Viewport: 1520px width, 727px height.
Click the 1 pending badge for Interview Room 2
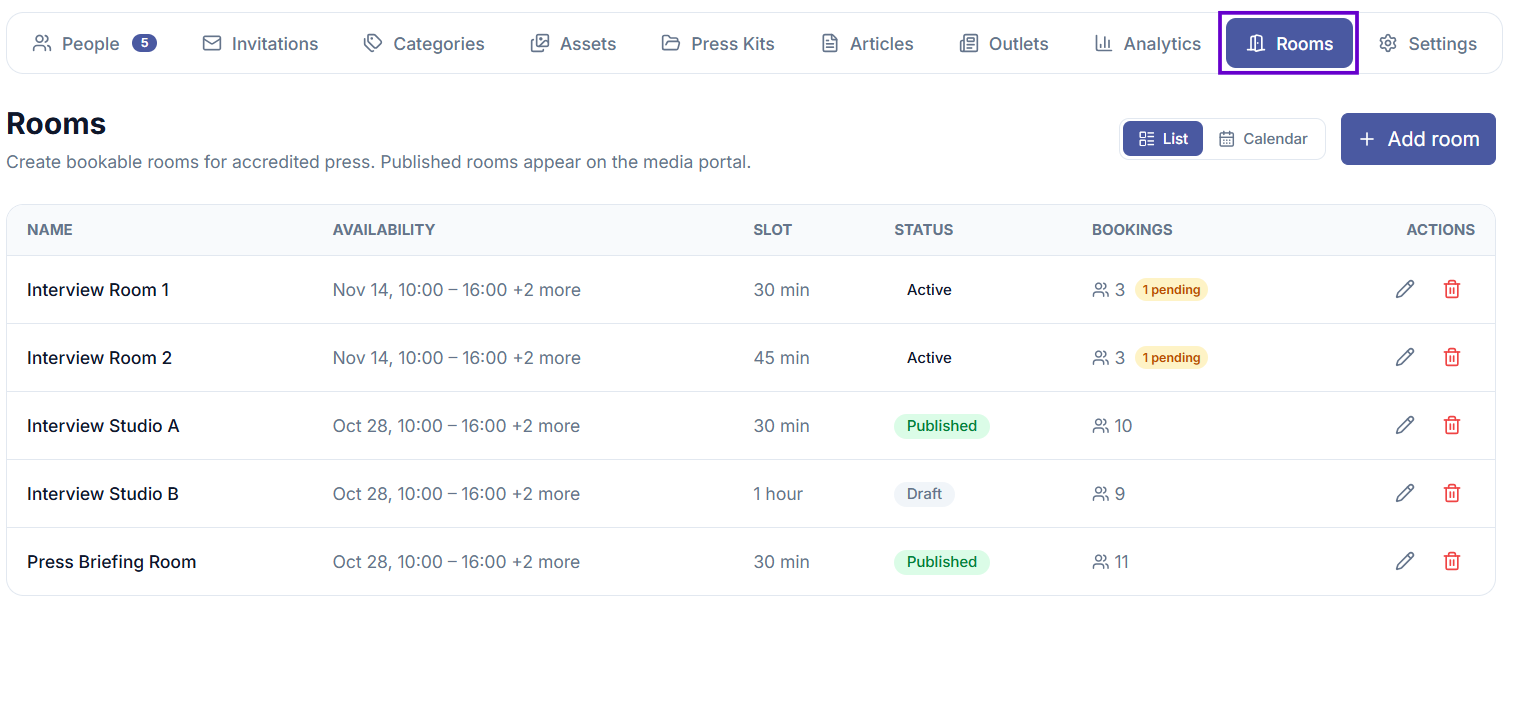pyautogui.click(x=1171, y=358)
